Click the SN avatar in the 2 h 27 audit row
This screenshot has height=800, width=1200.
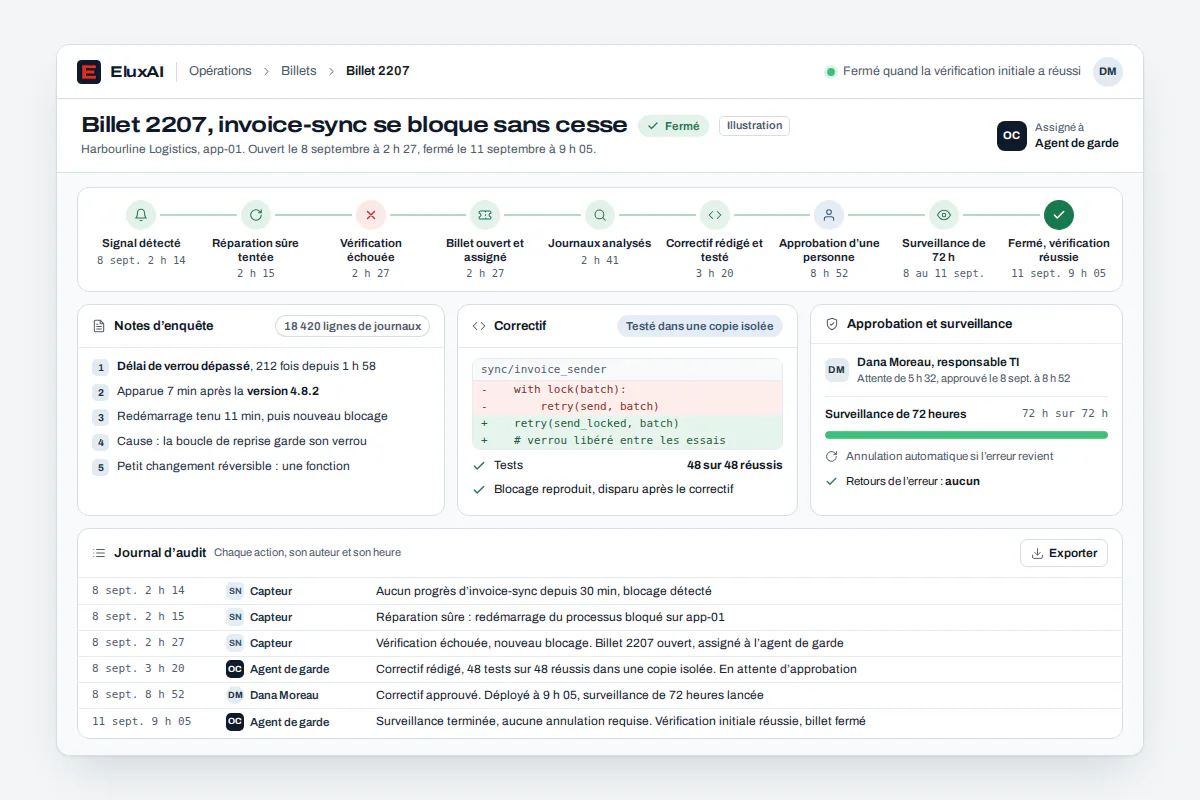pyautogui.click(x=235, y=643)
